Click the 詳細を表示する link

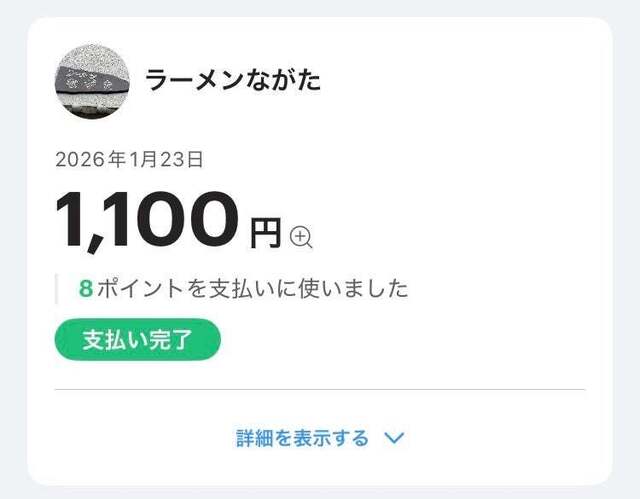tap(303, 438)
